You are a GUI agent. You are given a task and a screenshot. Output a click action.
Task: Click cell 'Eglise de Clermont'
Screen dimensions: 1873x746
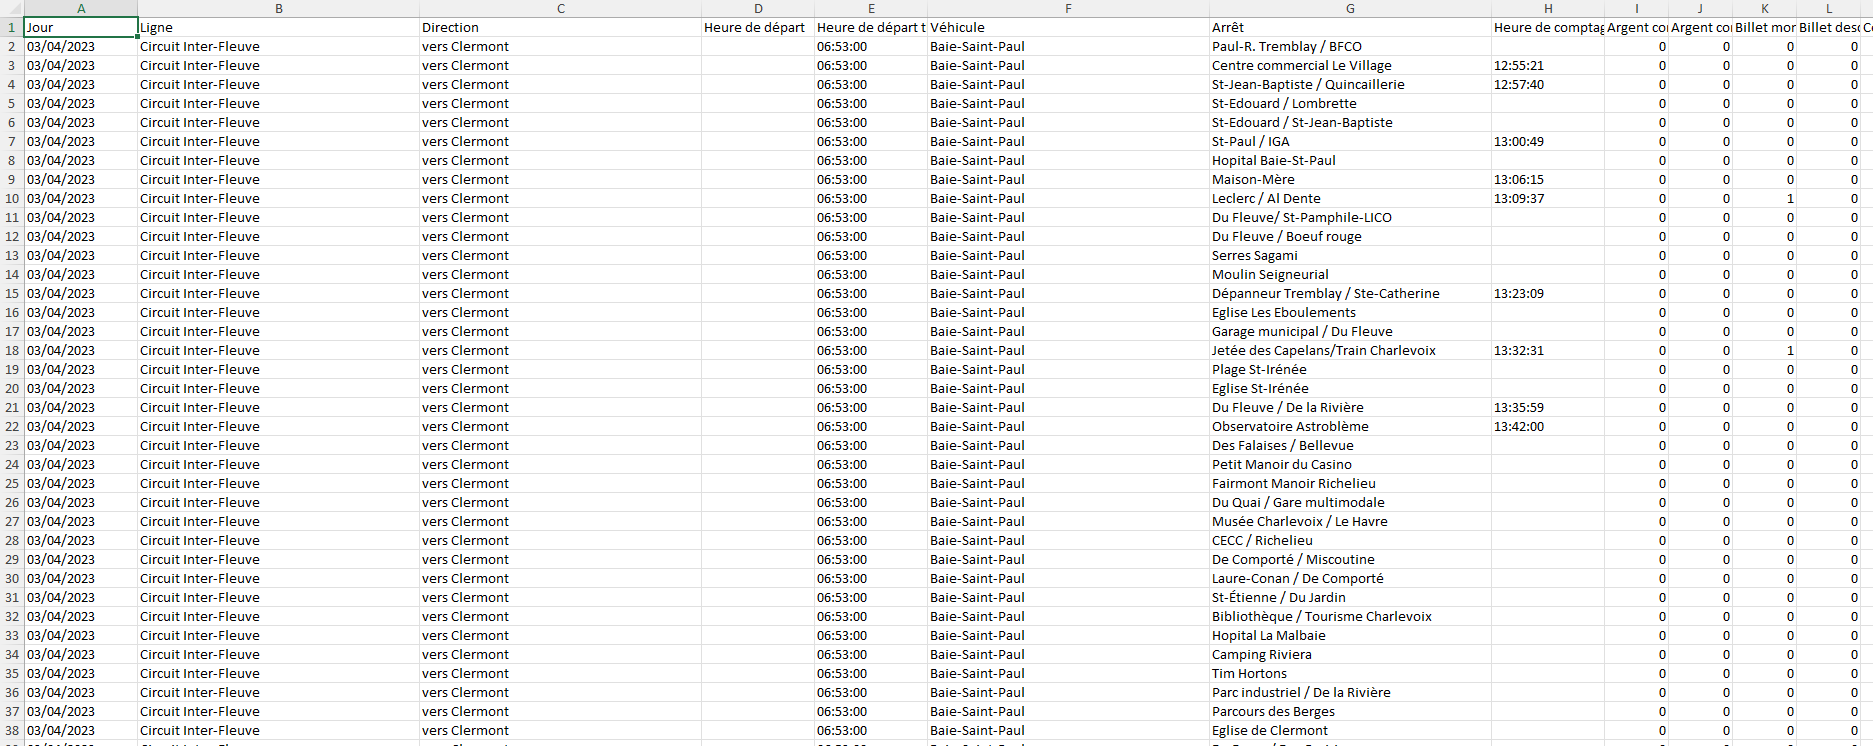1351,730
